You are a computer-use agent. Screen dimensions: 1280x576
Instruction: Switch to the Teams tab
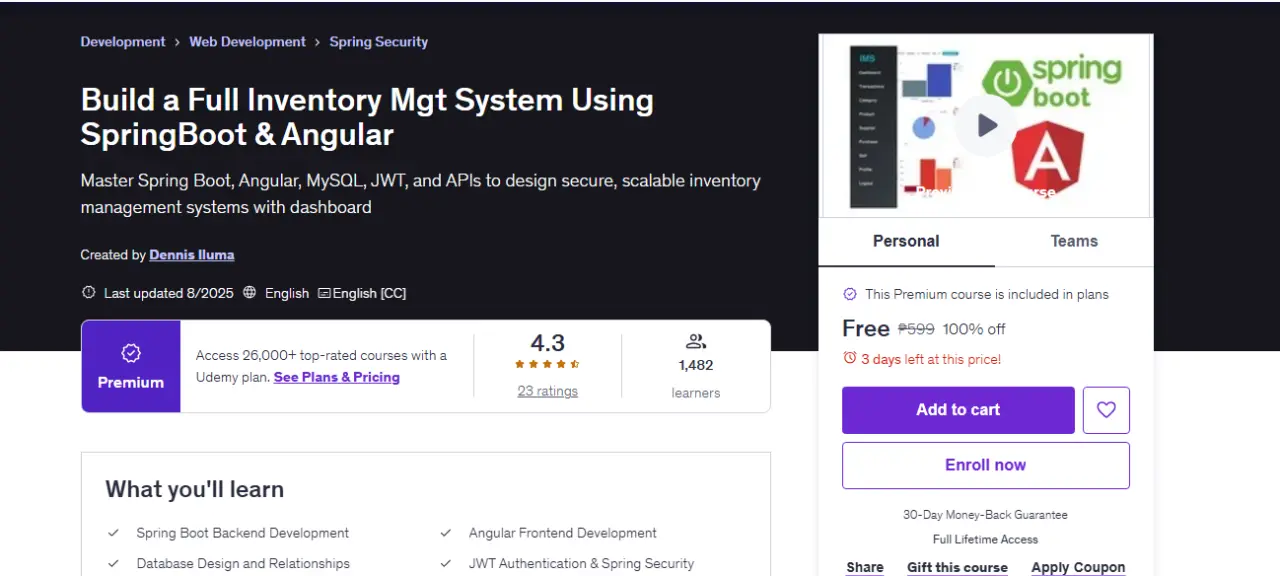pyautogui.click(x=1074, y=241)
